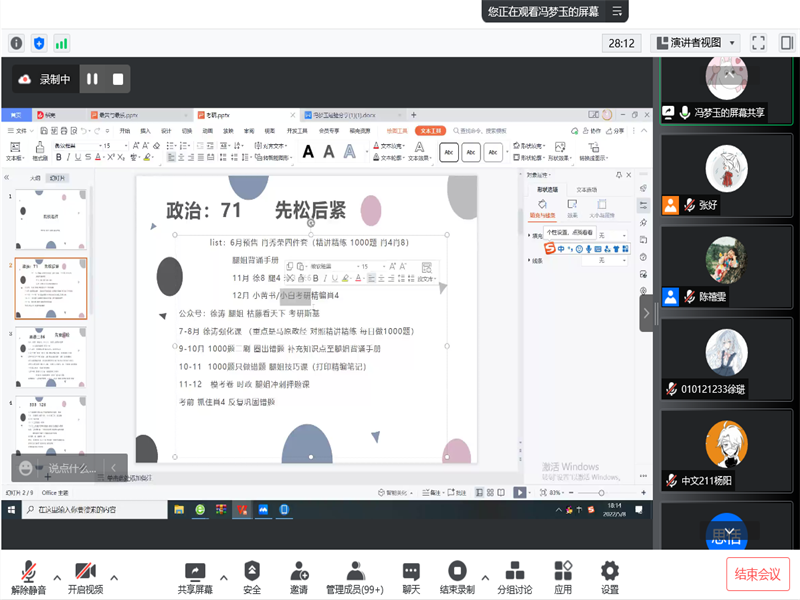The image size is (800, 600).
Task: Open the 安全 security menu
Action: click(252, 577)
